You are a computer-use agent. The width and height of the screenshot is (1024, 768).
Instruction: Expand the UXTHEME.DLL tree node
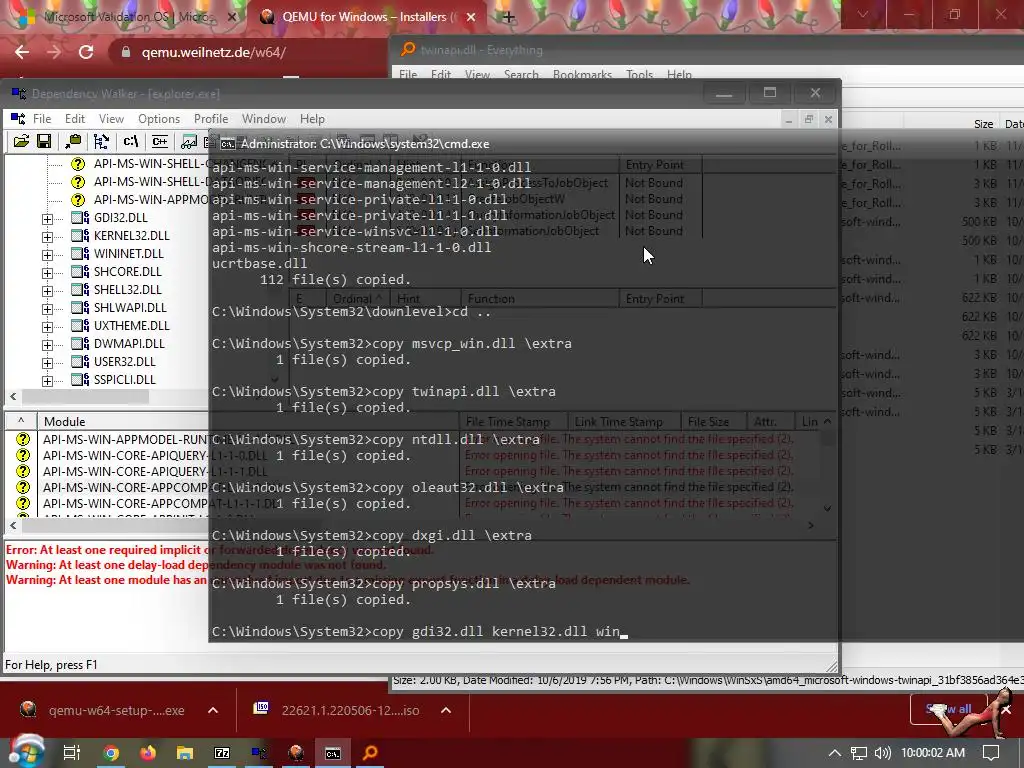pos(47,327)
